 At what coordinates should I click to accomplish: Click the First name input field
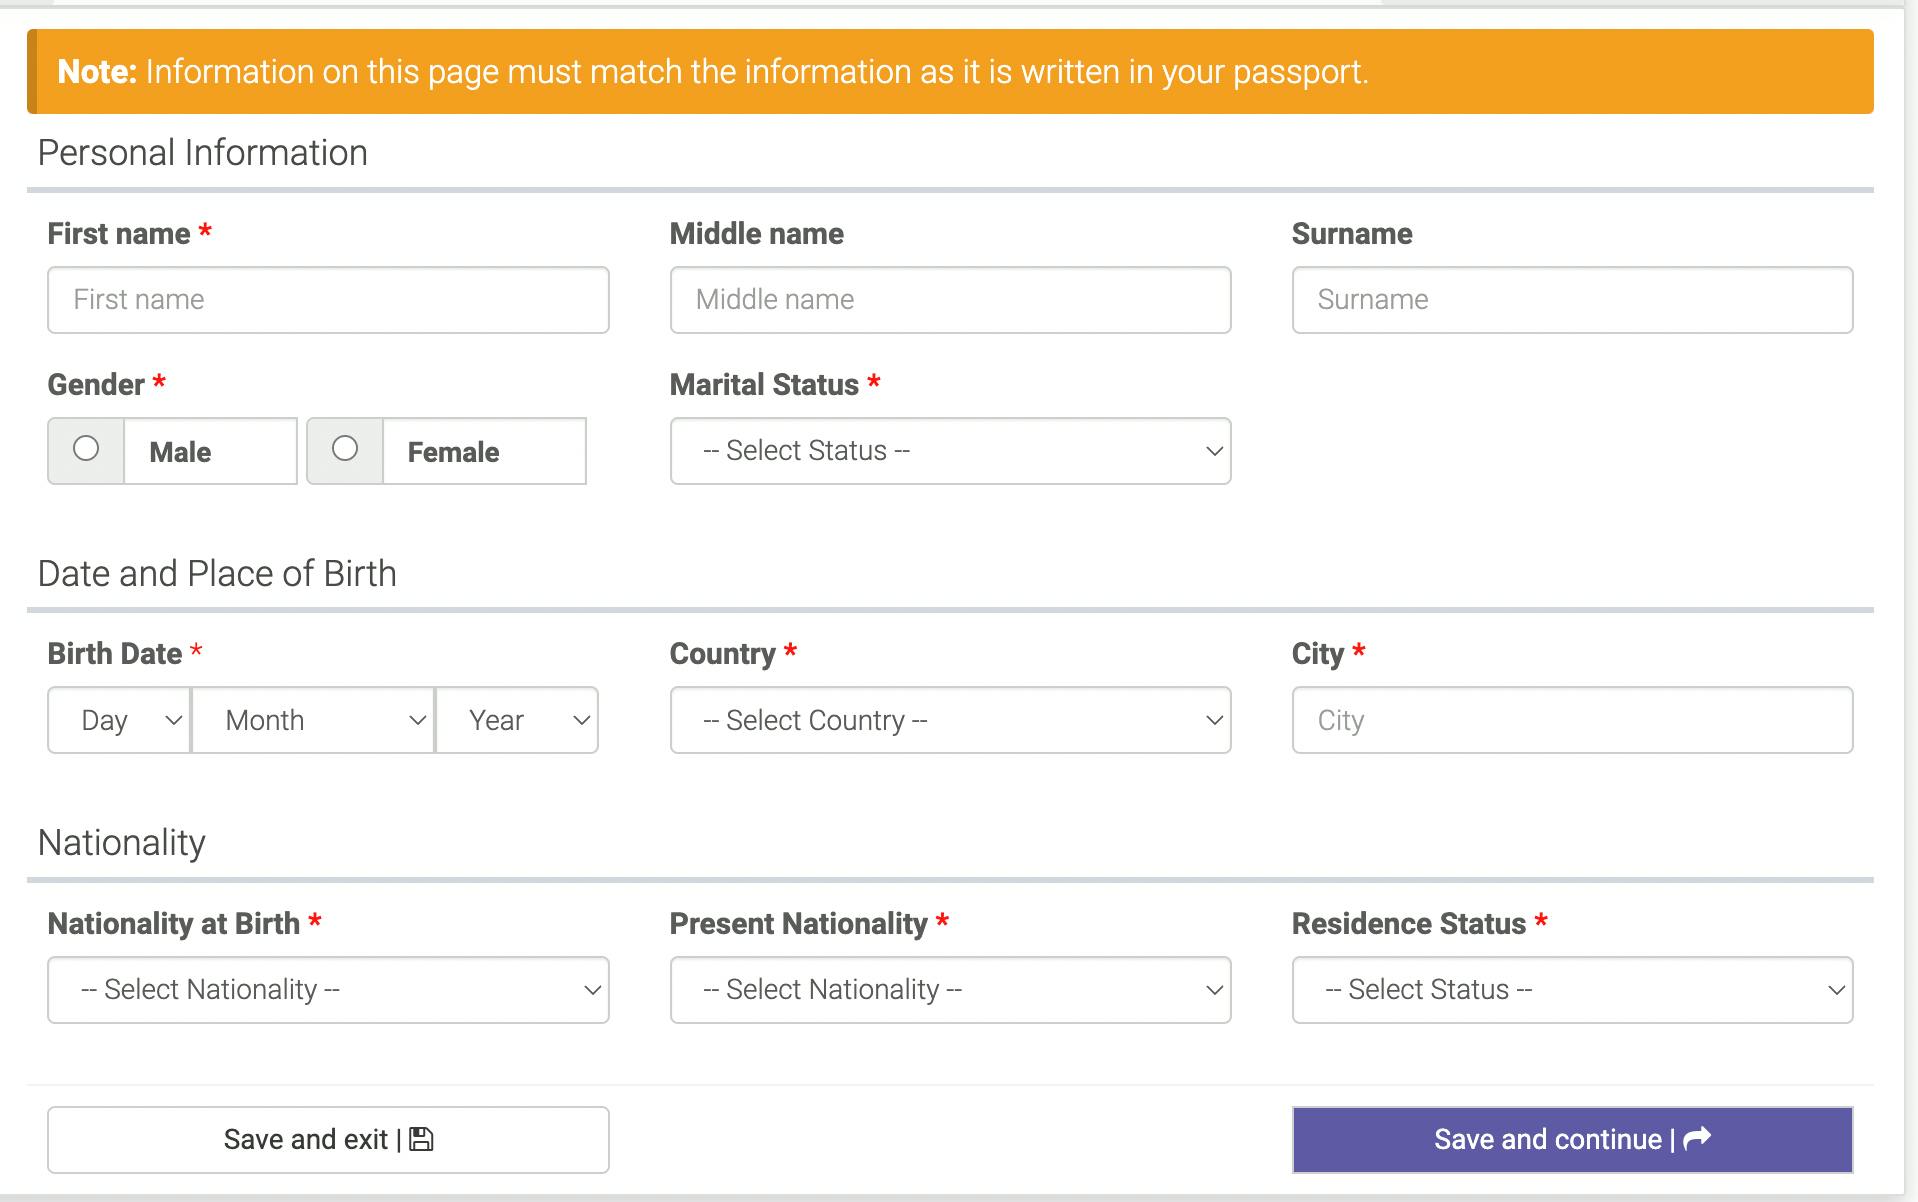(x=328, y=300)
